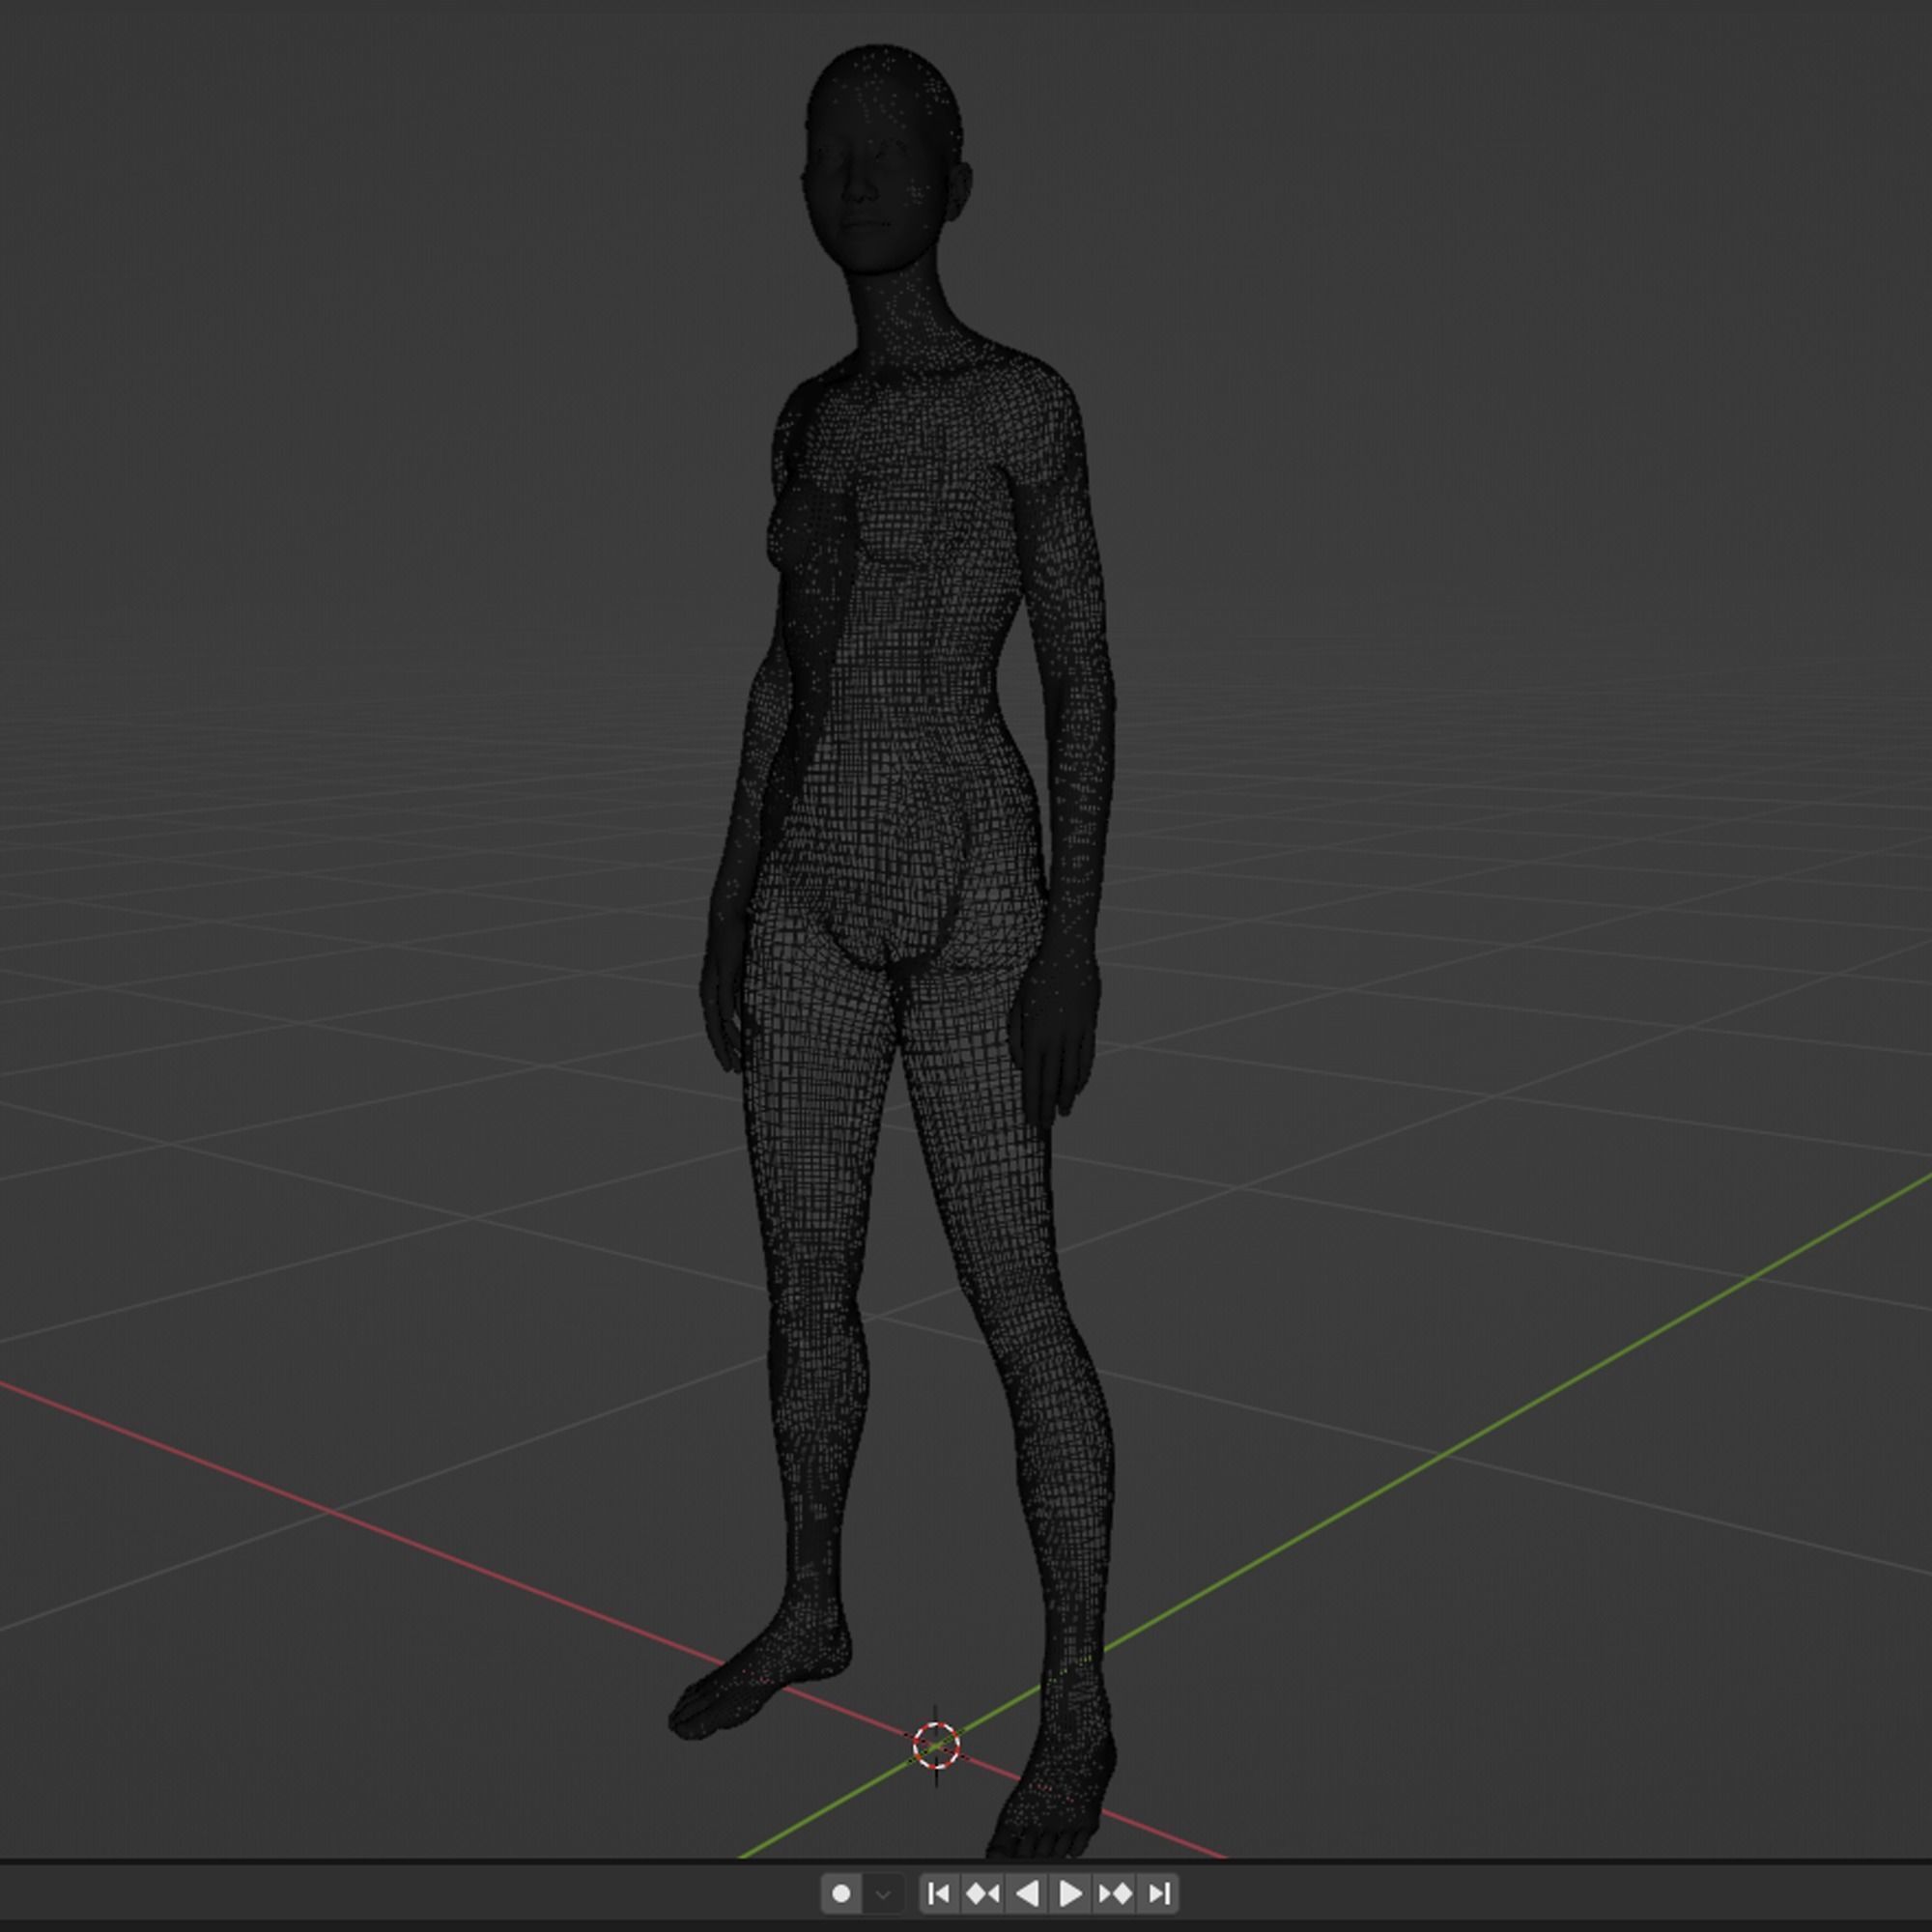This screenshot has height=1932, width=1932.
Task: Toggle the auto keying record button
Action: point(841,1893)
